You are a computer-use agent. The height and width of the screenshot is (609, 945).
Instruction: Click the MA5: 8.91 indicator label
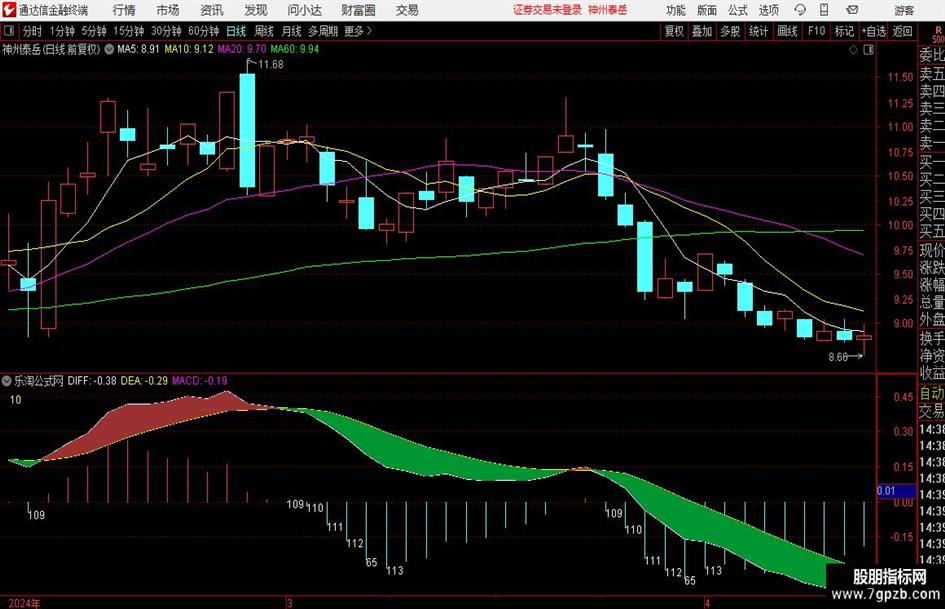pos(138,49)
